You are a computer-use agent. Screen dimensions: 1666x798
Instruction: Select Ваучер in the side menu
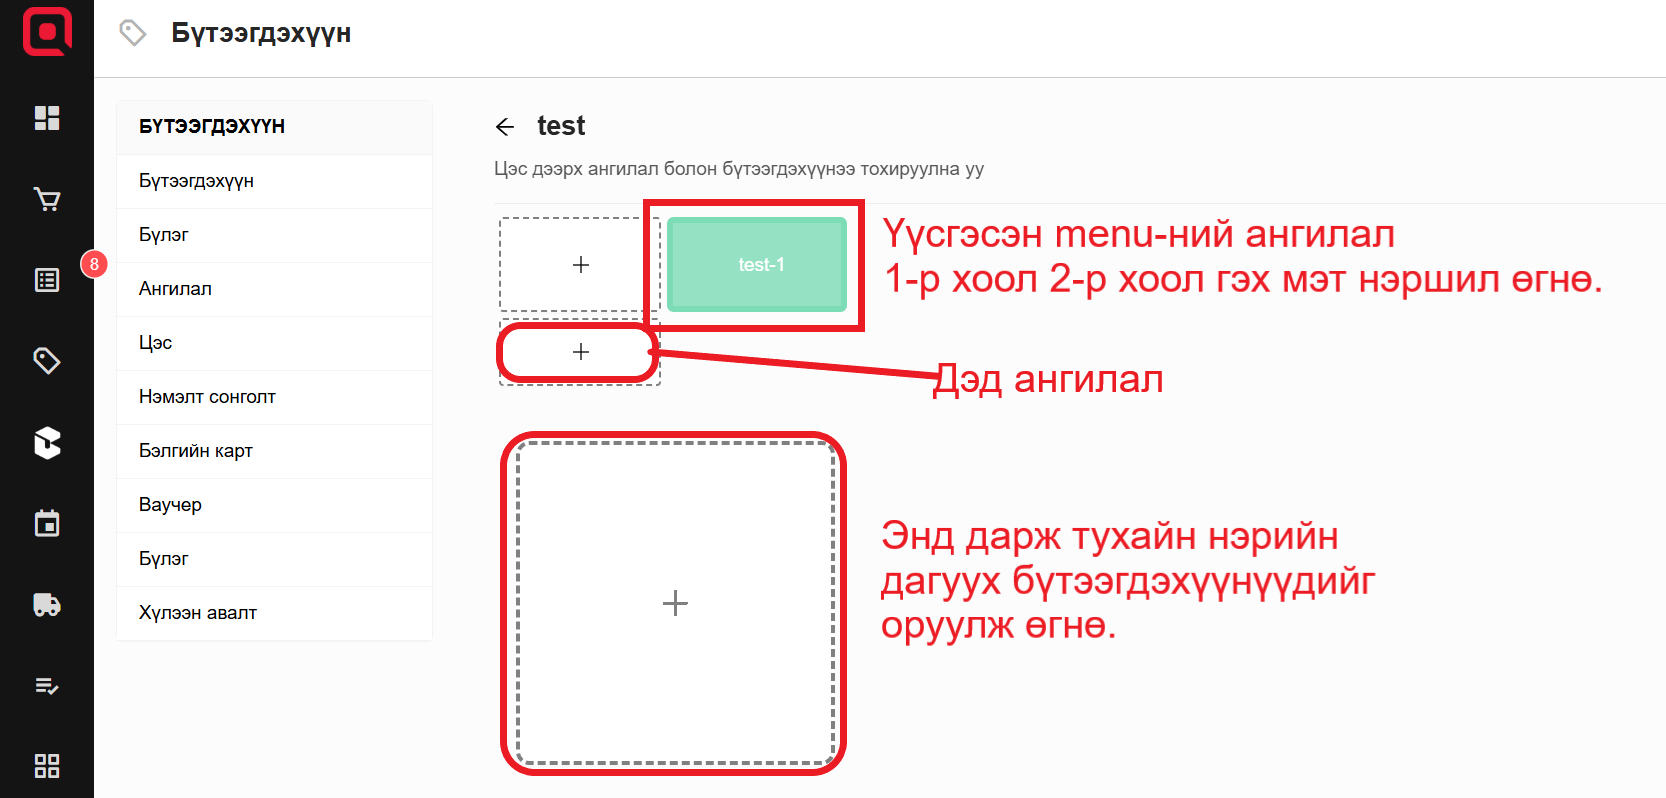(x=170, y=505)
